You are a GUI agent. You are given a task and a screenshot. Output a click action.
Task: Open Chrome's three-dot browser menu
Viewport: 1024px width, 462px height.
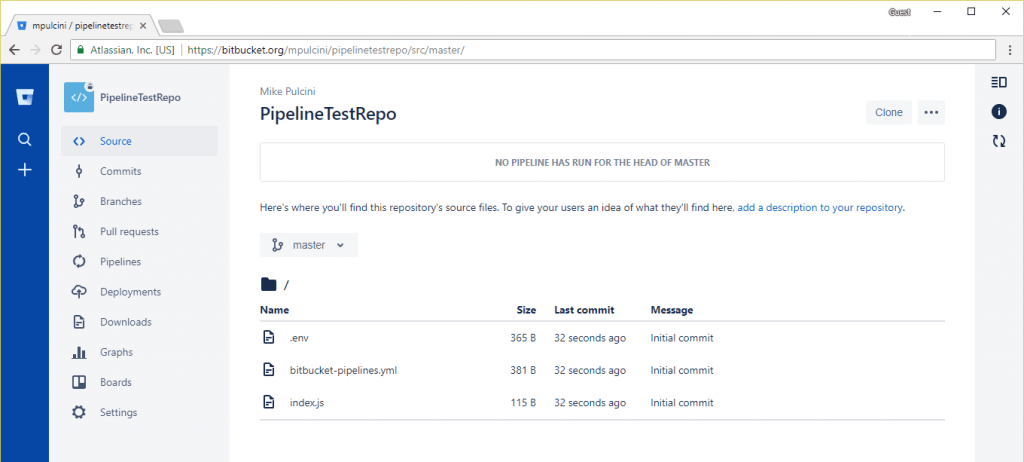(x=1008, y=49)
